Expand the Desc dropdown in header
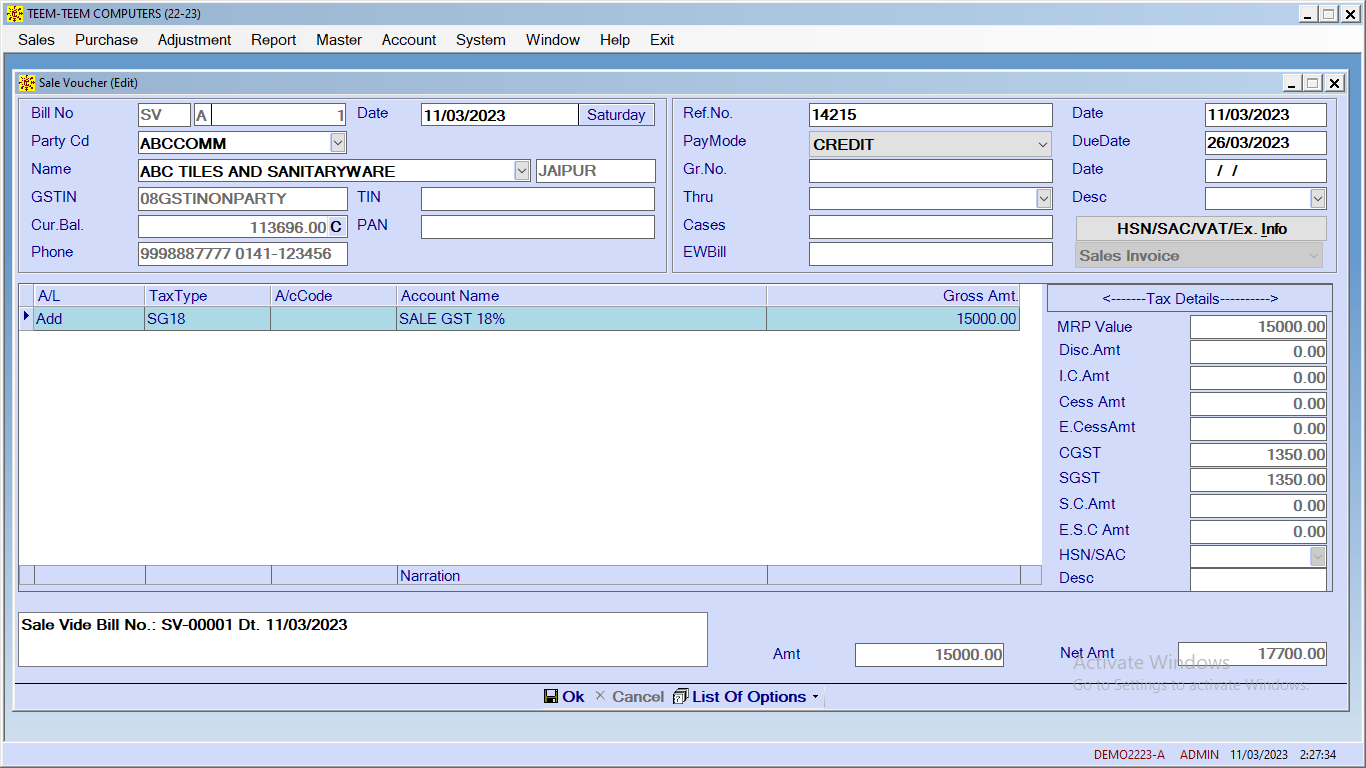This screenshot has width=1366, height=768. [x=1318, y=199]
